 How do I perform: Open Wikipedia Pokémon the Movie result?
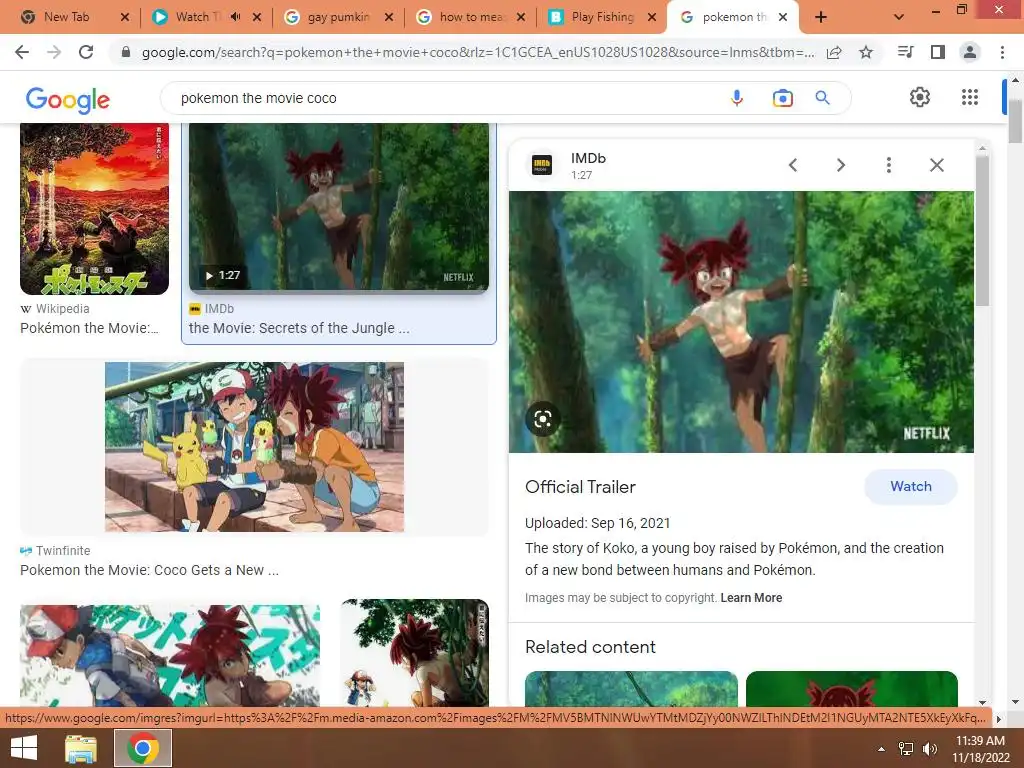coord(89,328)
